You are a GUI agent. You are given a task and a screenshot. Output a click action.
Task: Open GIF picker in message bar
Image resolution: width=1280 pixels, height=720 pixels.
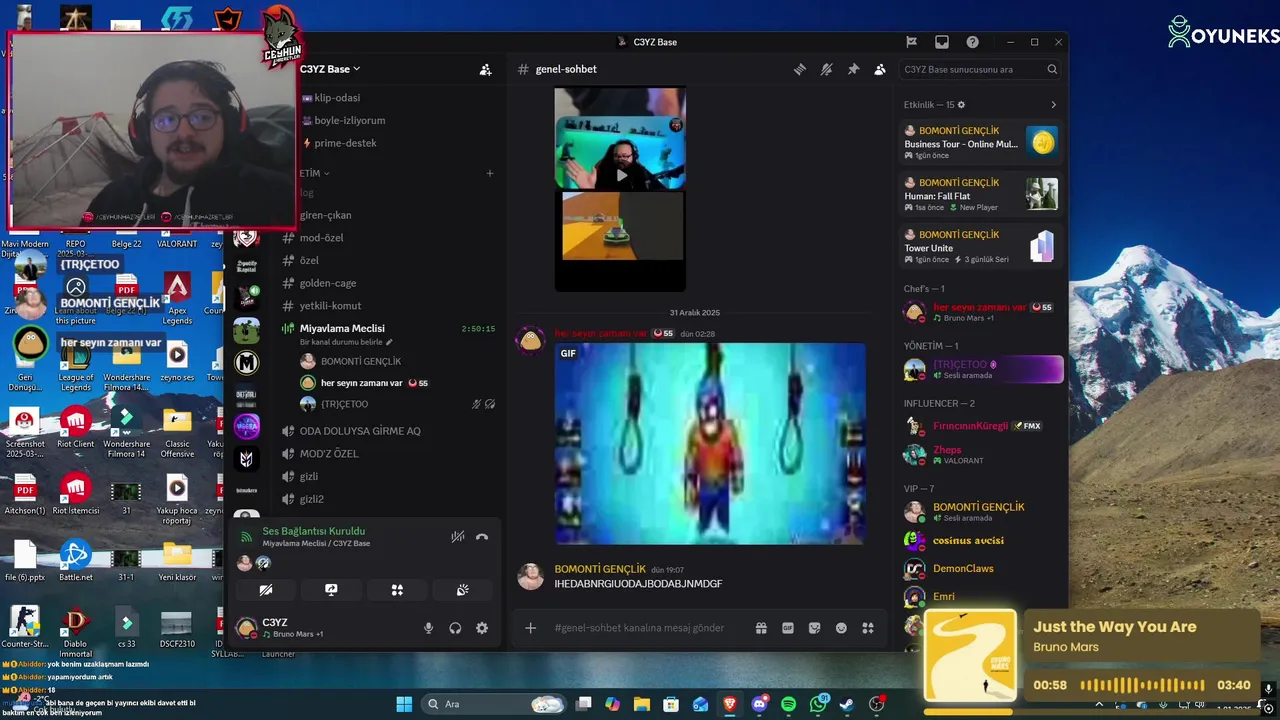click(x=788, y=628)
